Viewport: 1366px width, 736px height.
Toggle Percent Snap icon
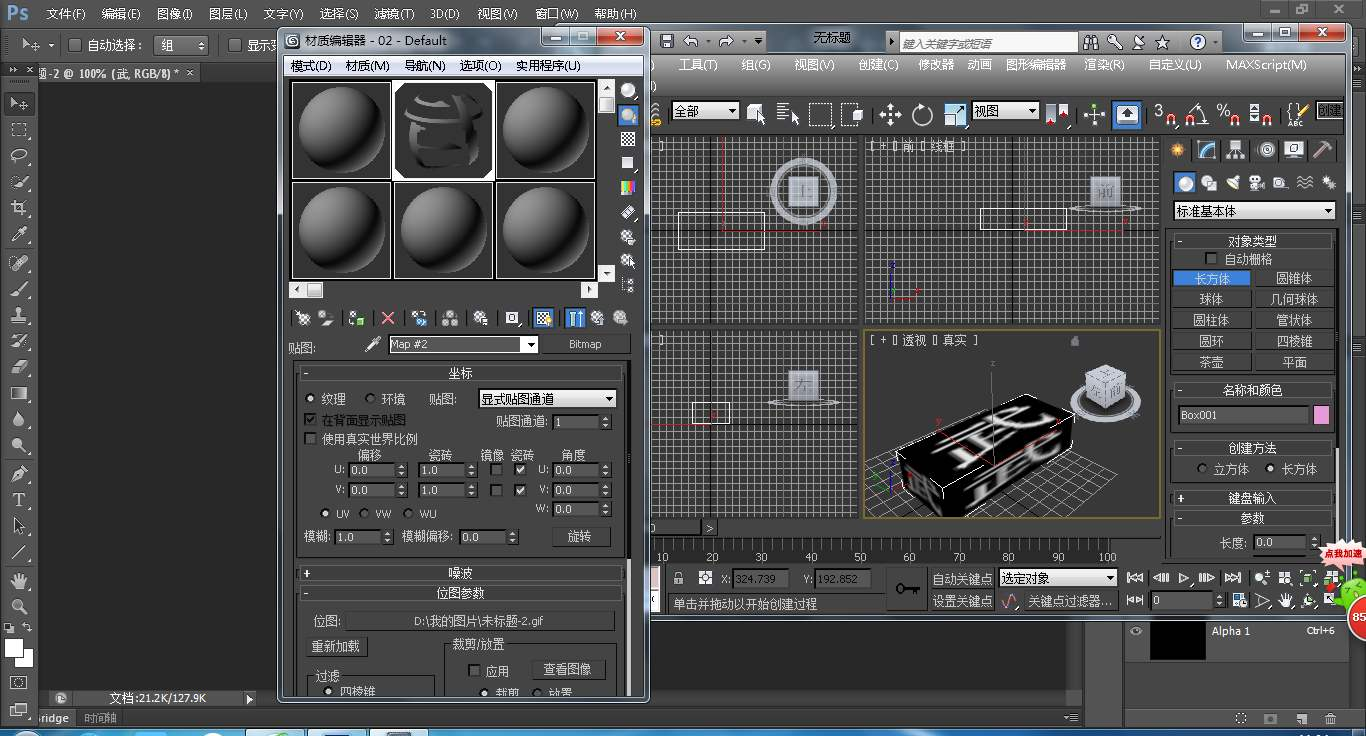tap(1229, 114)
